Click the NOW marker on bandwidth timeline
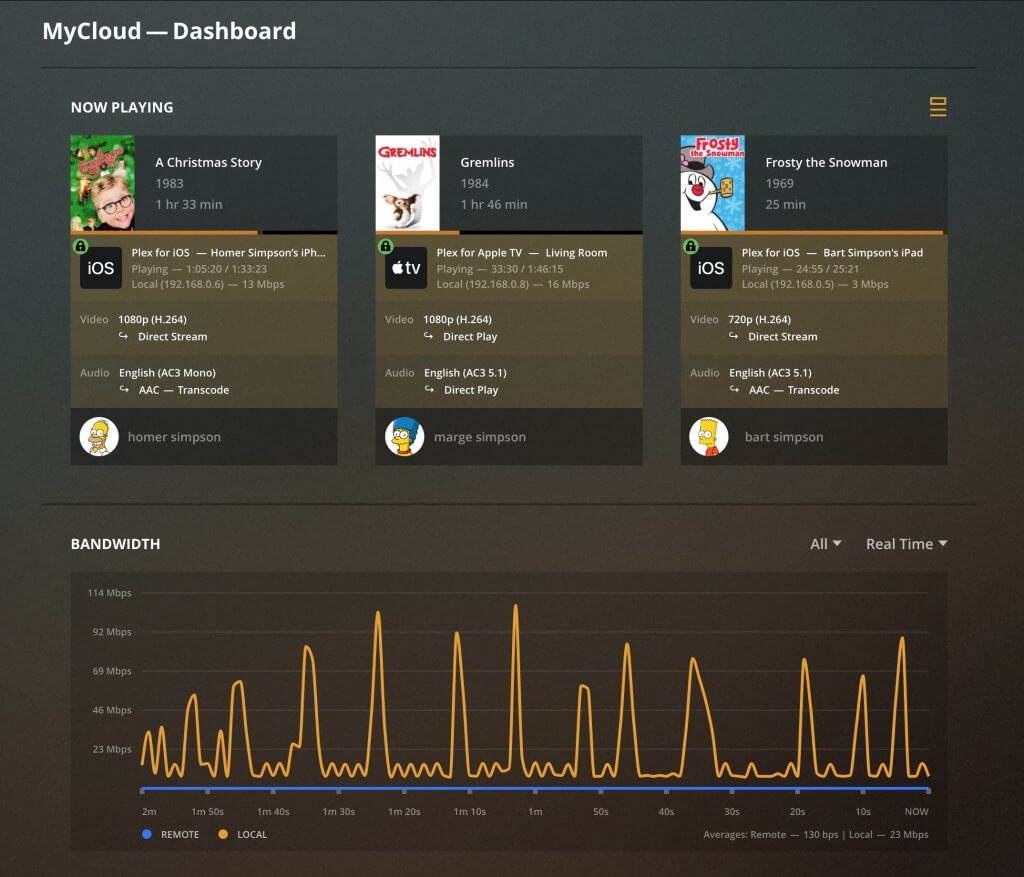Viewport: 1024px width, 877px height. 916,811
